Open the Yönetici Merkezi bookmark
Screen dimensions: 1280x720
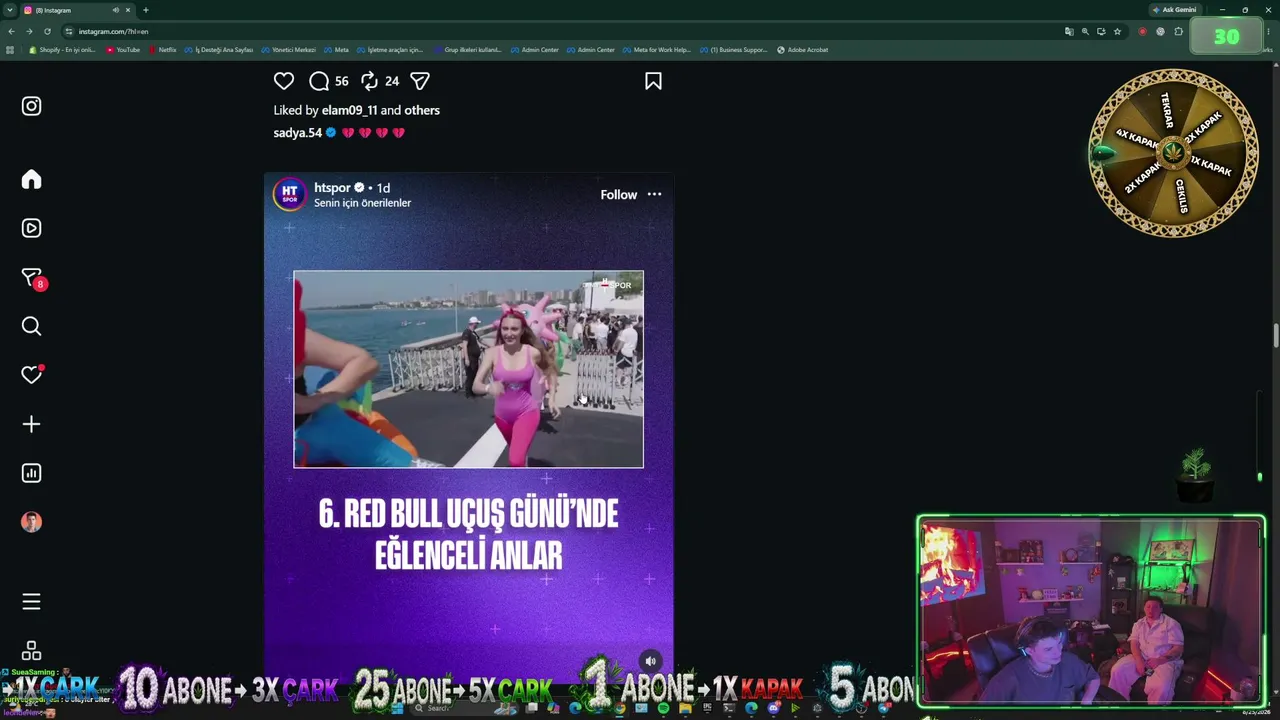pyautogui.click(x=289, y=50)
